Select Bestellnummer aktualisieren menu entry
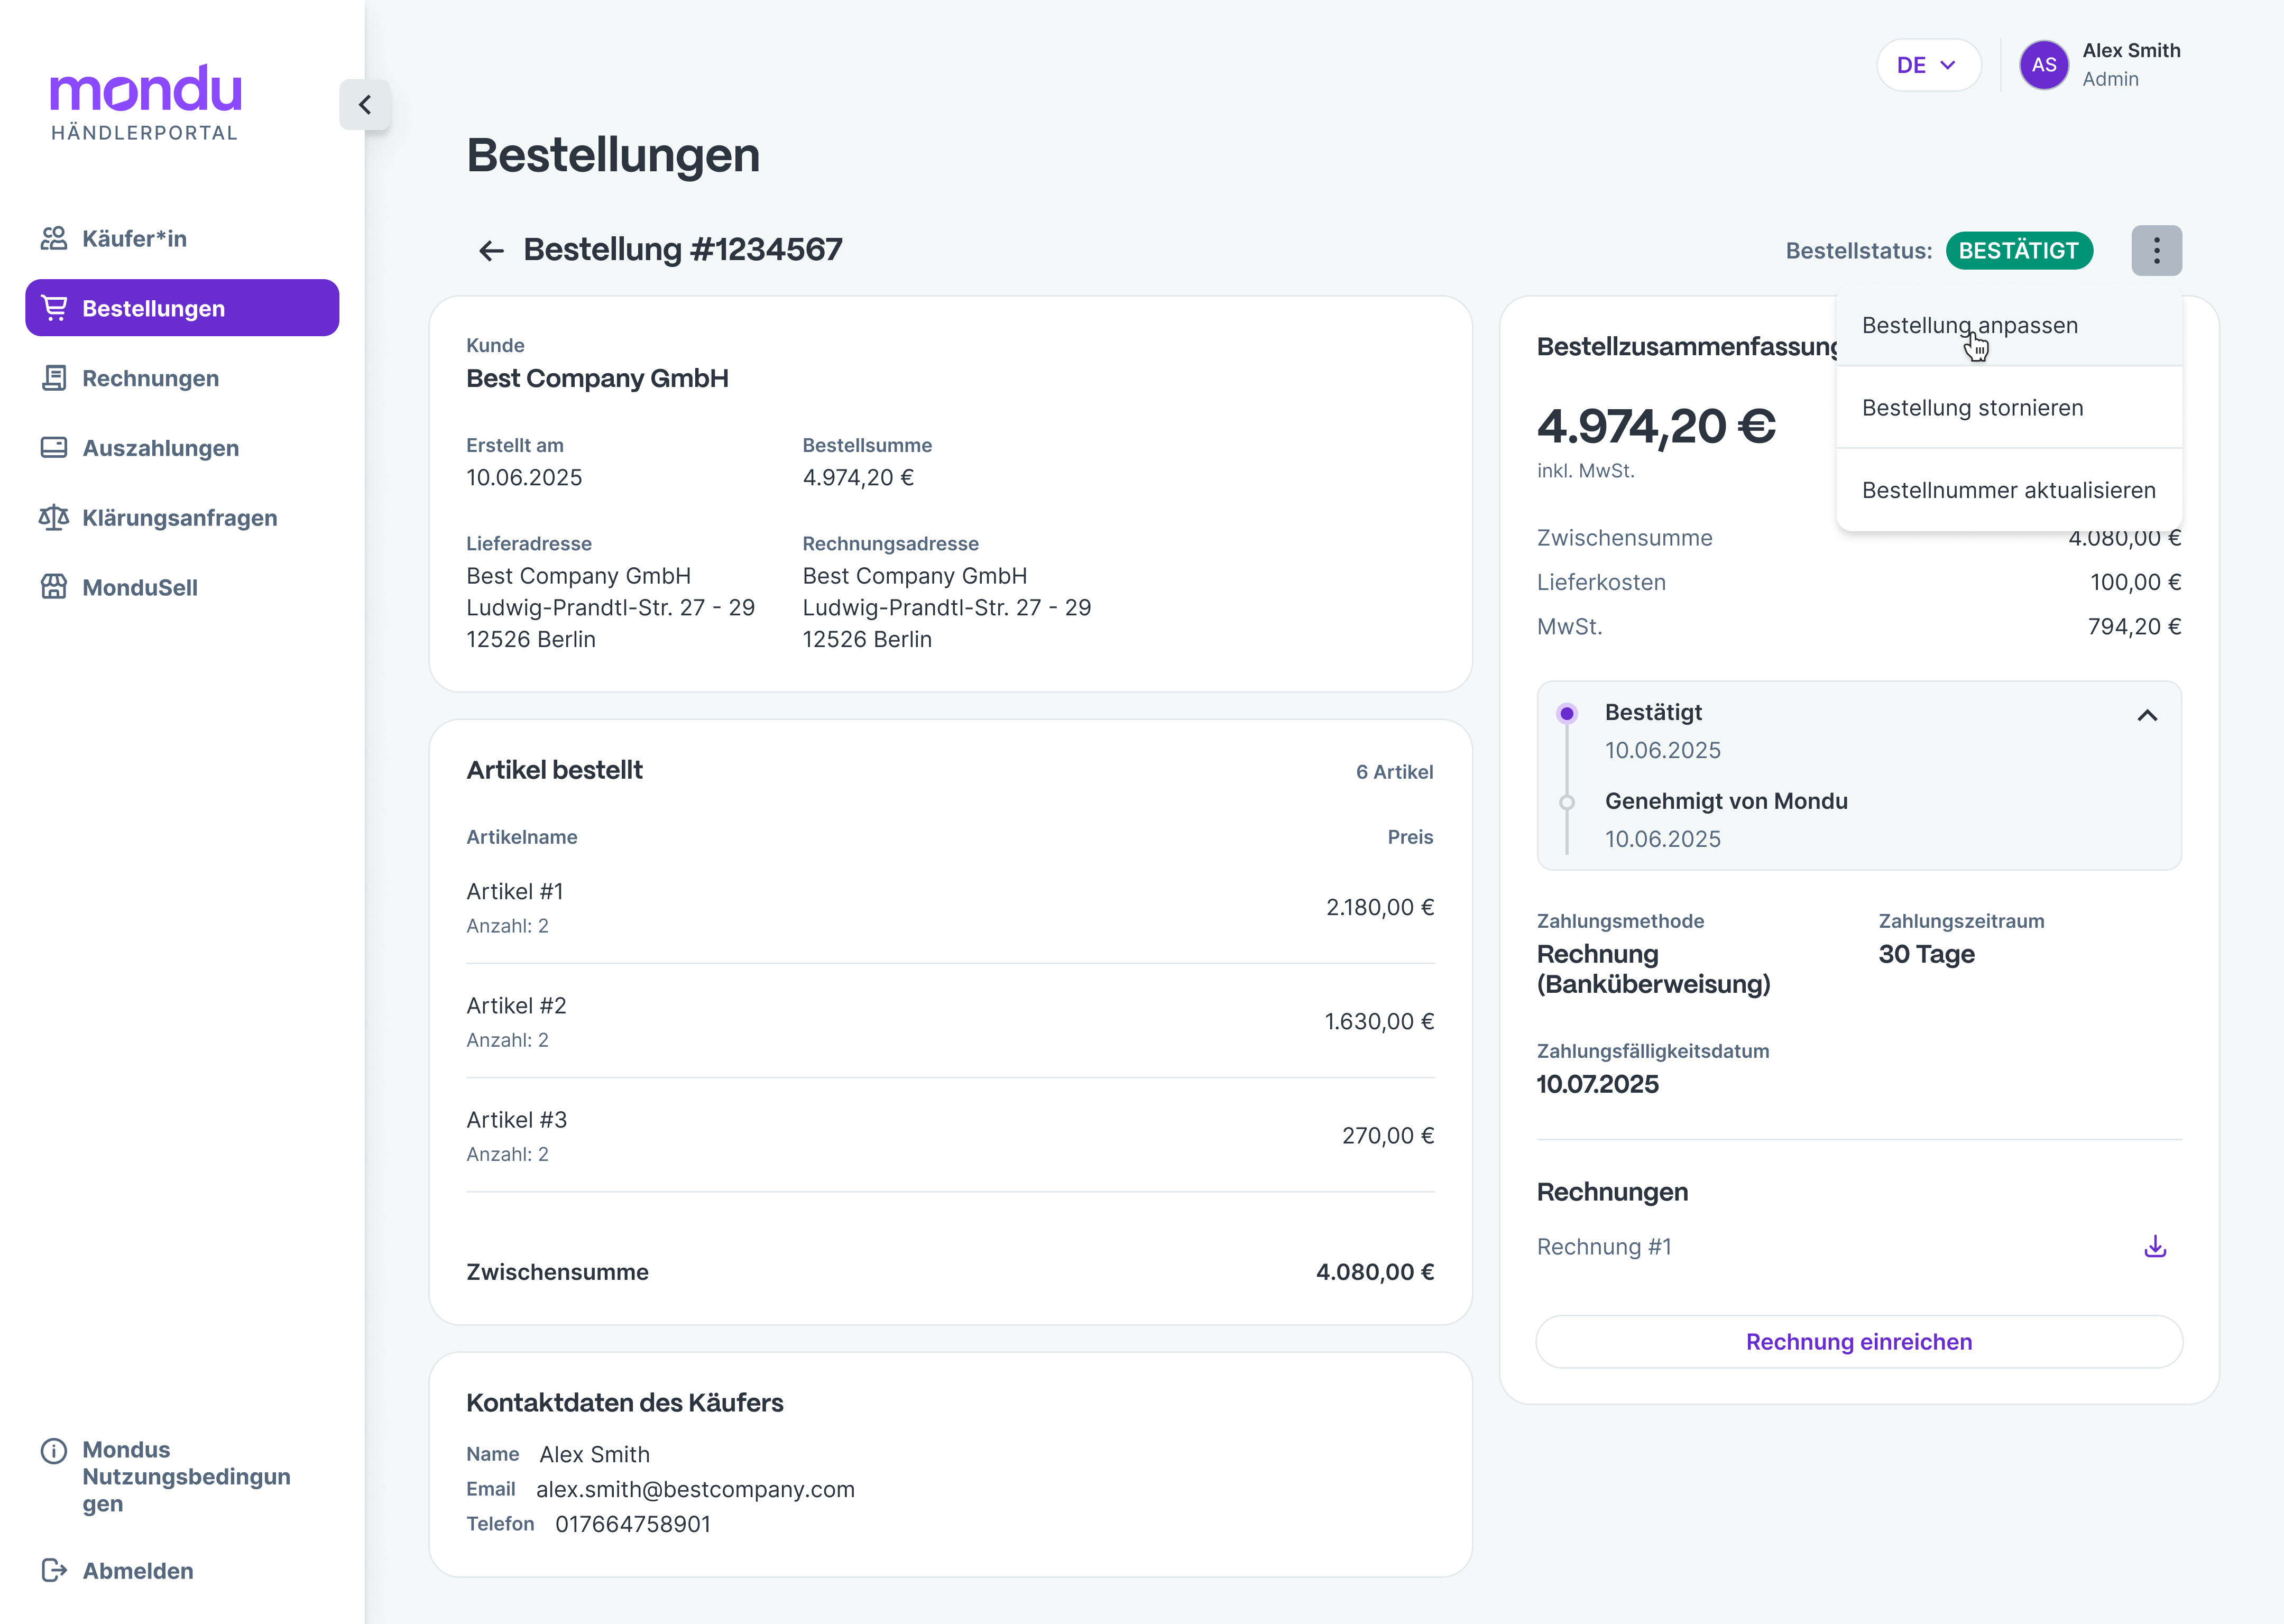 pos(2008,490)
